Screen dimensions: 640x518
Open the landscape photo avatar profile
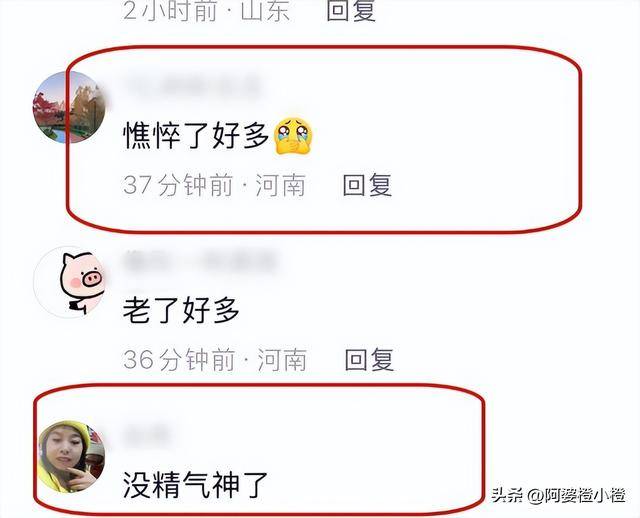click(69, 107)
